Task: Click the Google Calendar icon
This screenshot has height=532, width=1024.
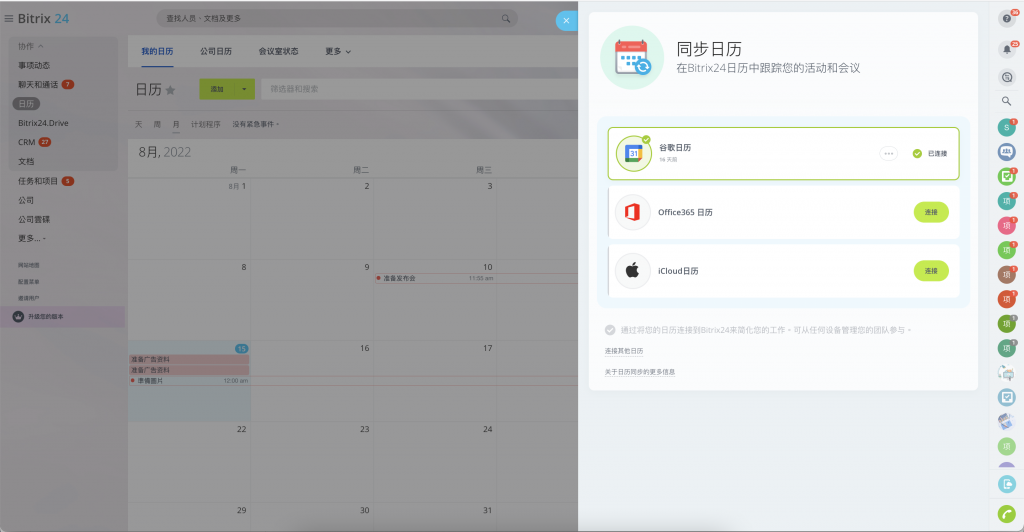Action: pyautogui.click(x=633, y=154)
